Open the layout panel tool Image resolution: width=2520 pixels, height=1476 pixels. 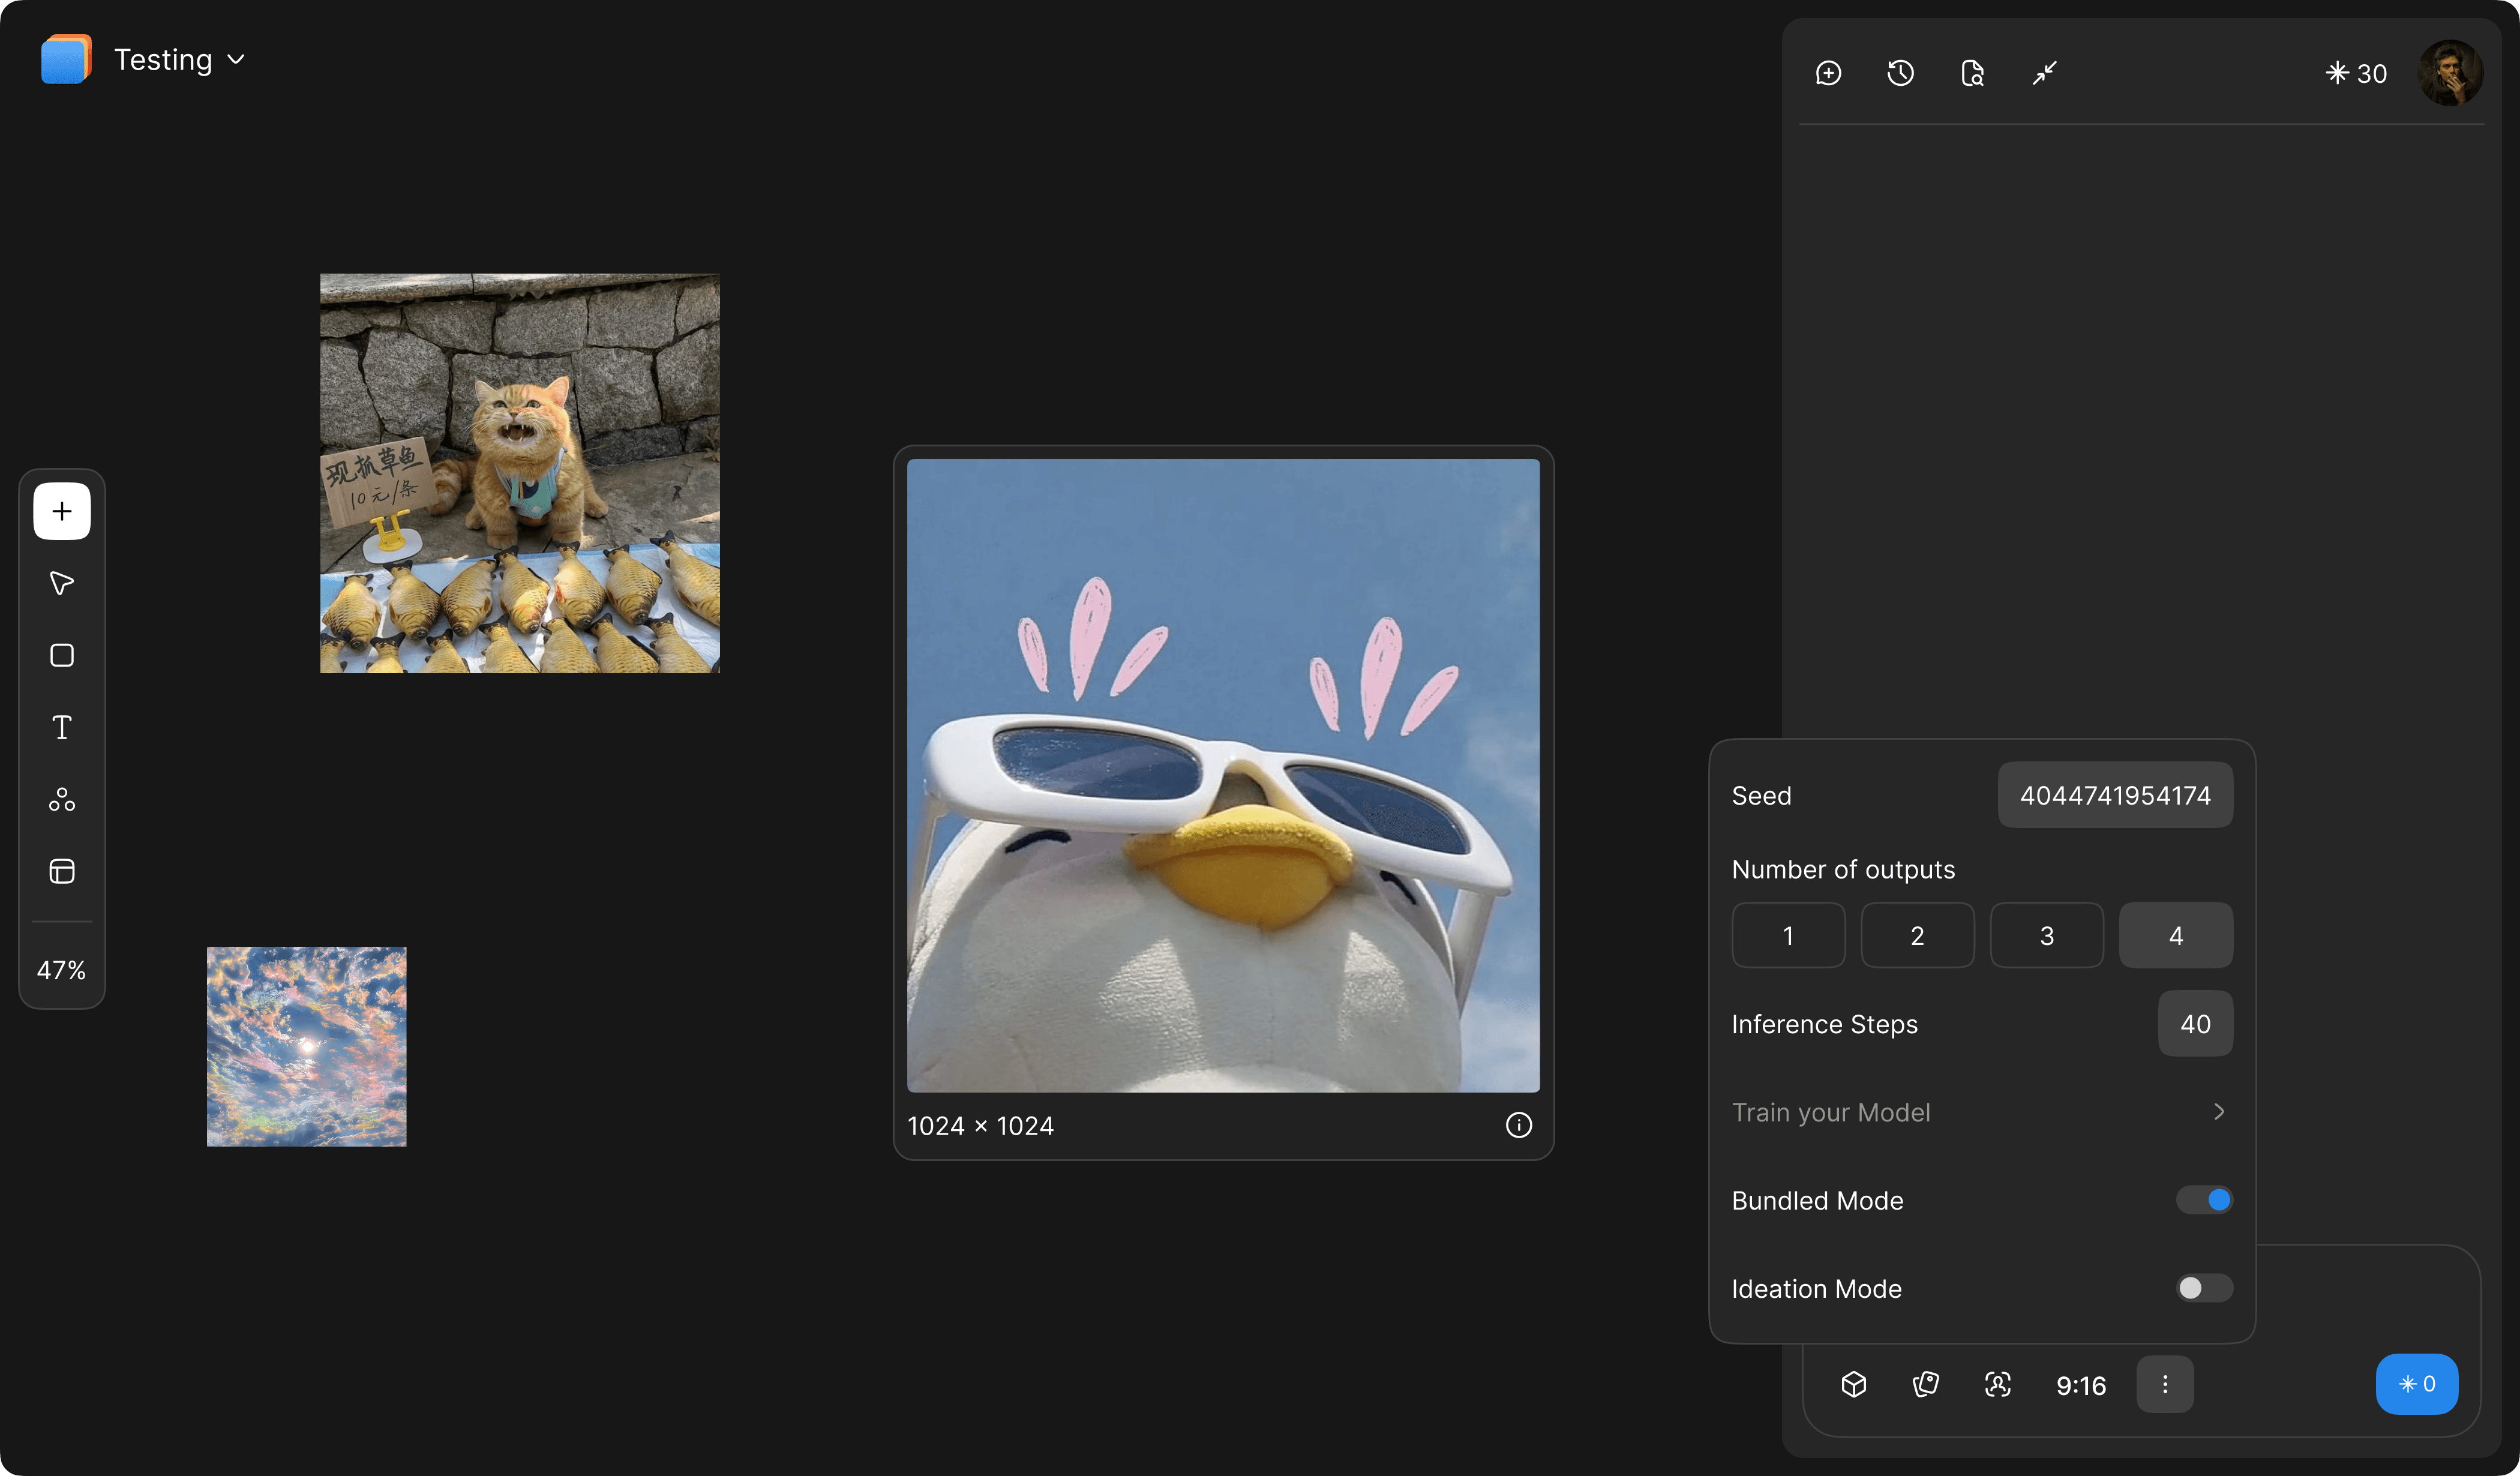point(62,871)
